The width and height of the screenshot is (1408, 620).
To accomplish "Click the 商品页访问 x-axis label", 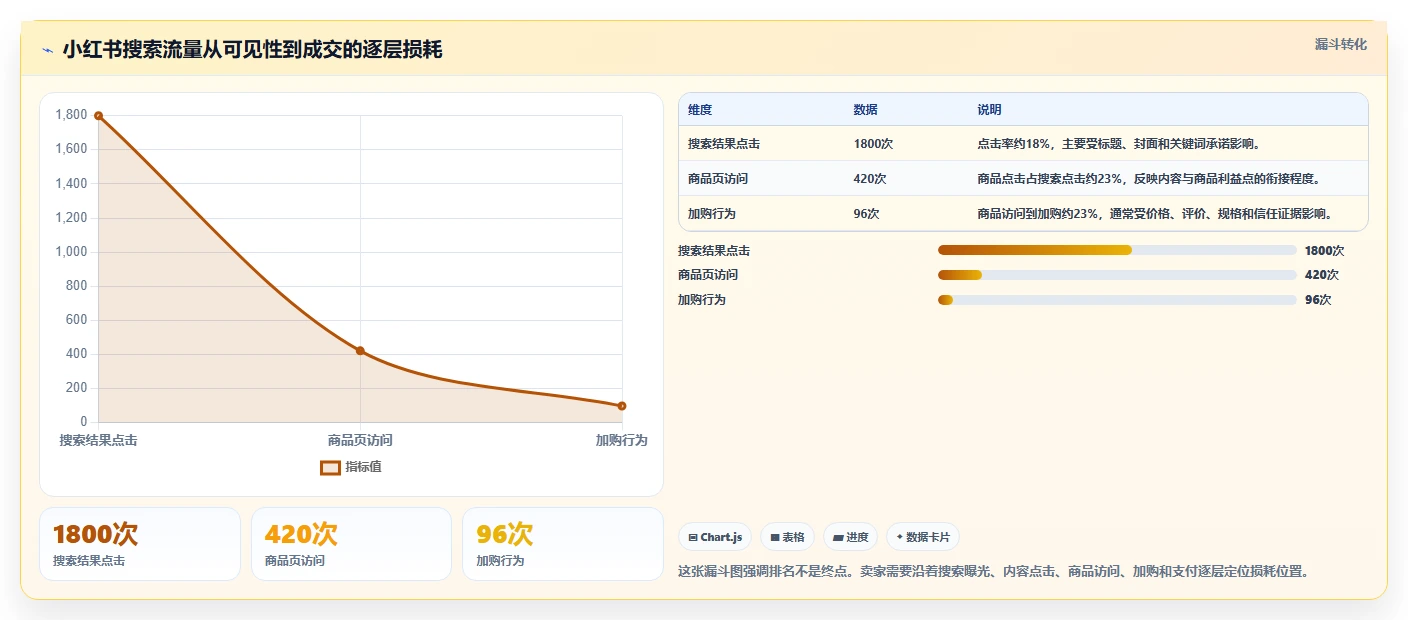I will point(360,440).
